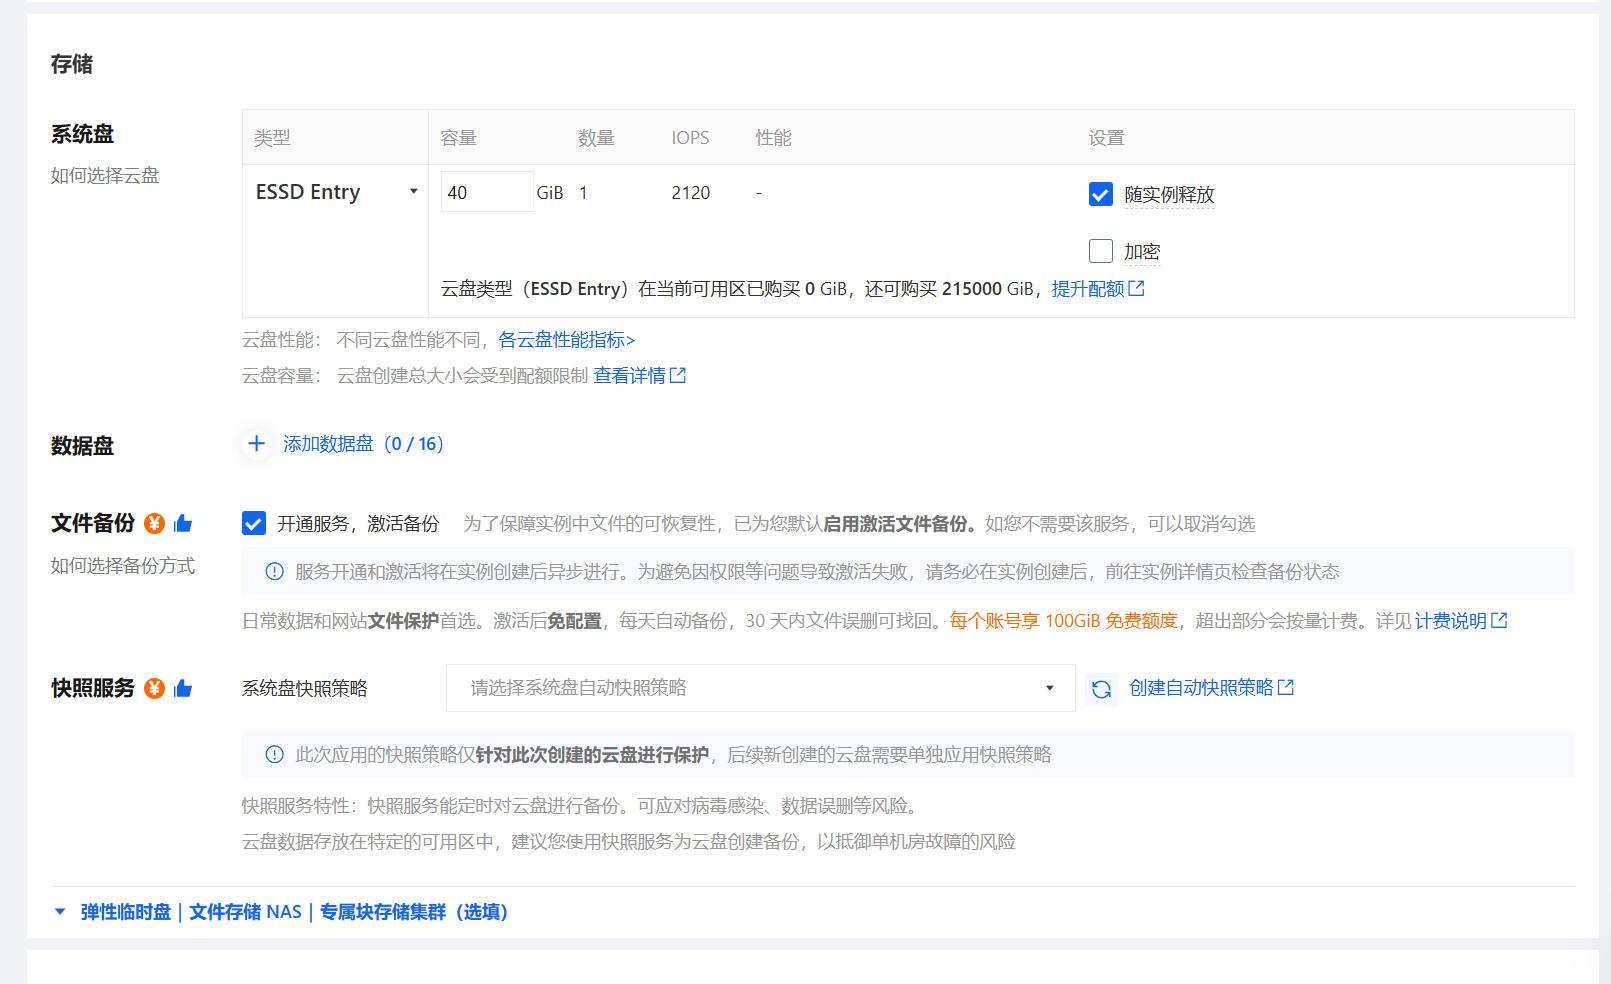This screenshot has width=1611, height=984.
Task: Click info icon in file backup notice
Action: click(274, 571)
